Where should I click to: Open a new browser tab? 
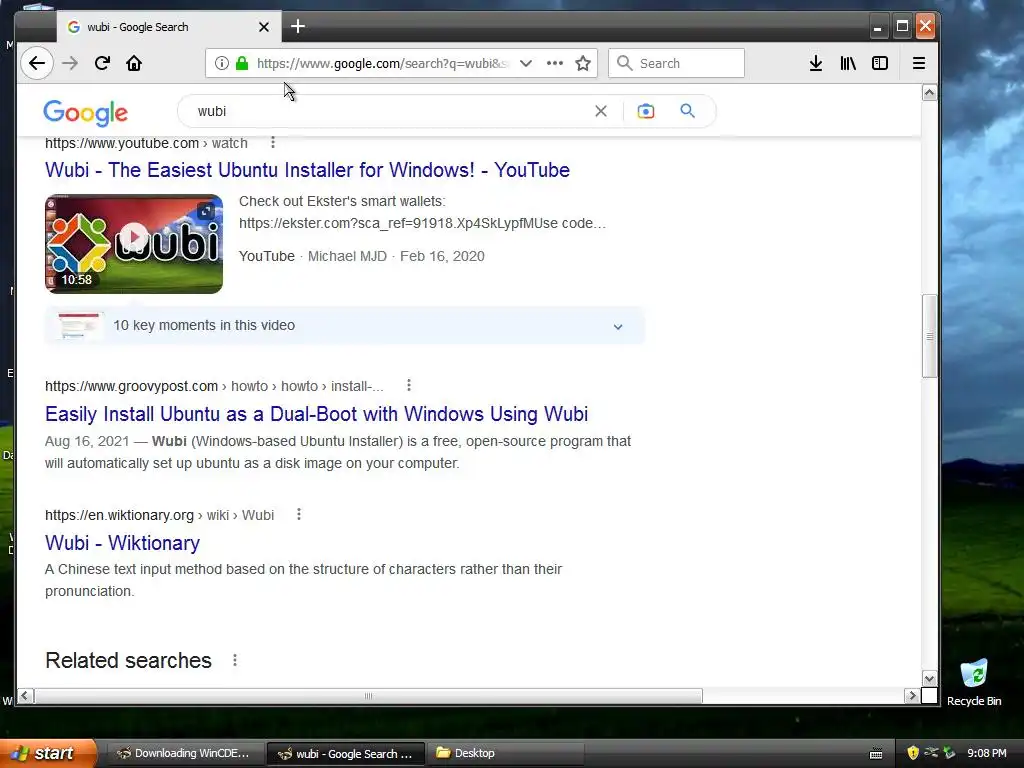pyautogui.click(x=298, y=26)
